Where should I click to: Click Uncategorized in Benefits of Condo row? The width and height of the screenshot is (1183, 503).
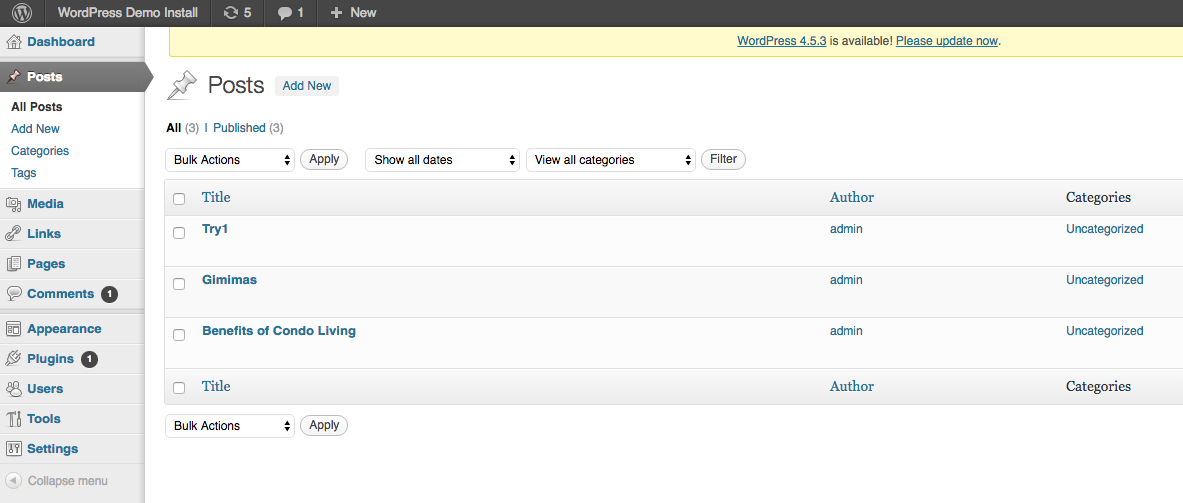coord(1105,331)
